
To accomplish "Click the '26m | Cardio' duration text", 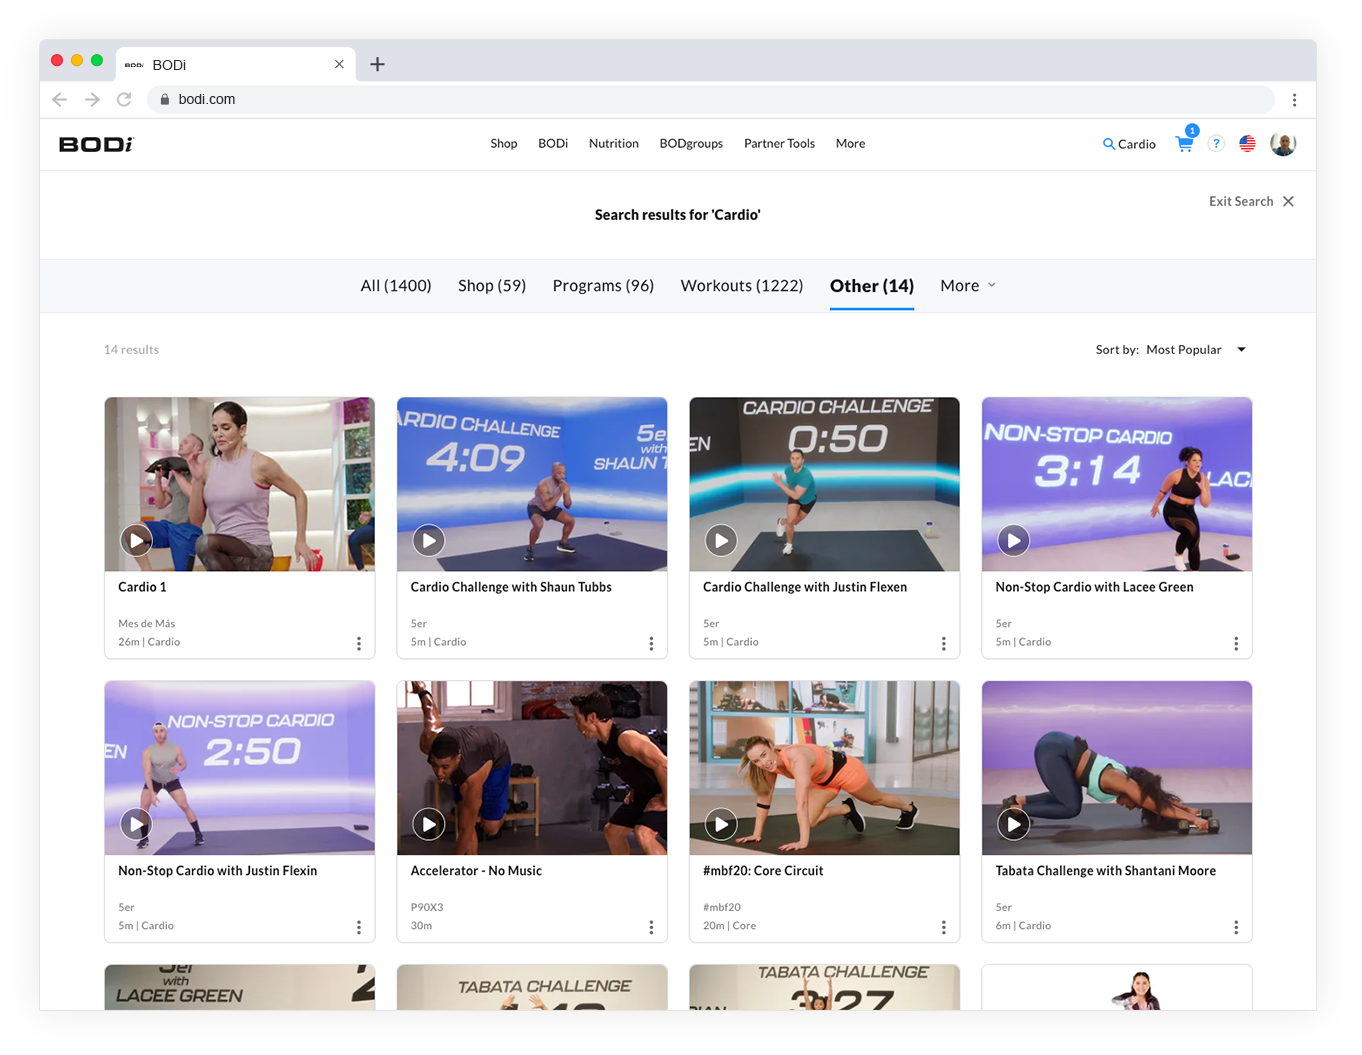I will click(149, 642).
